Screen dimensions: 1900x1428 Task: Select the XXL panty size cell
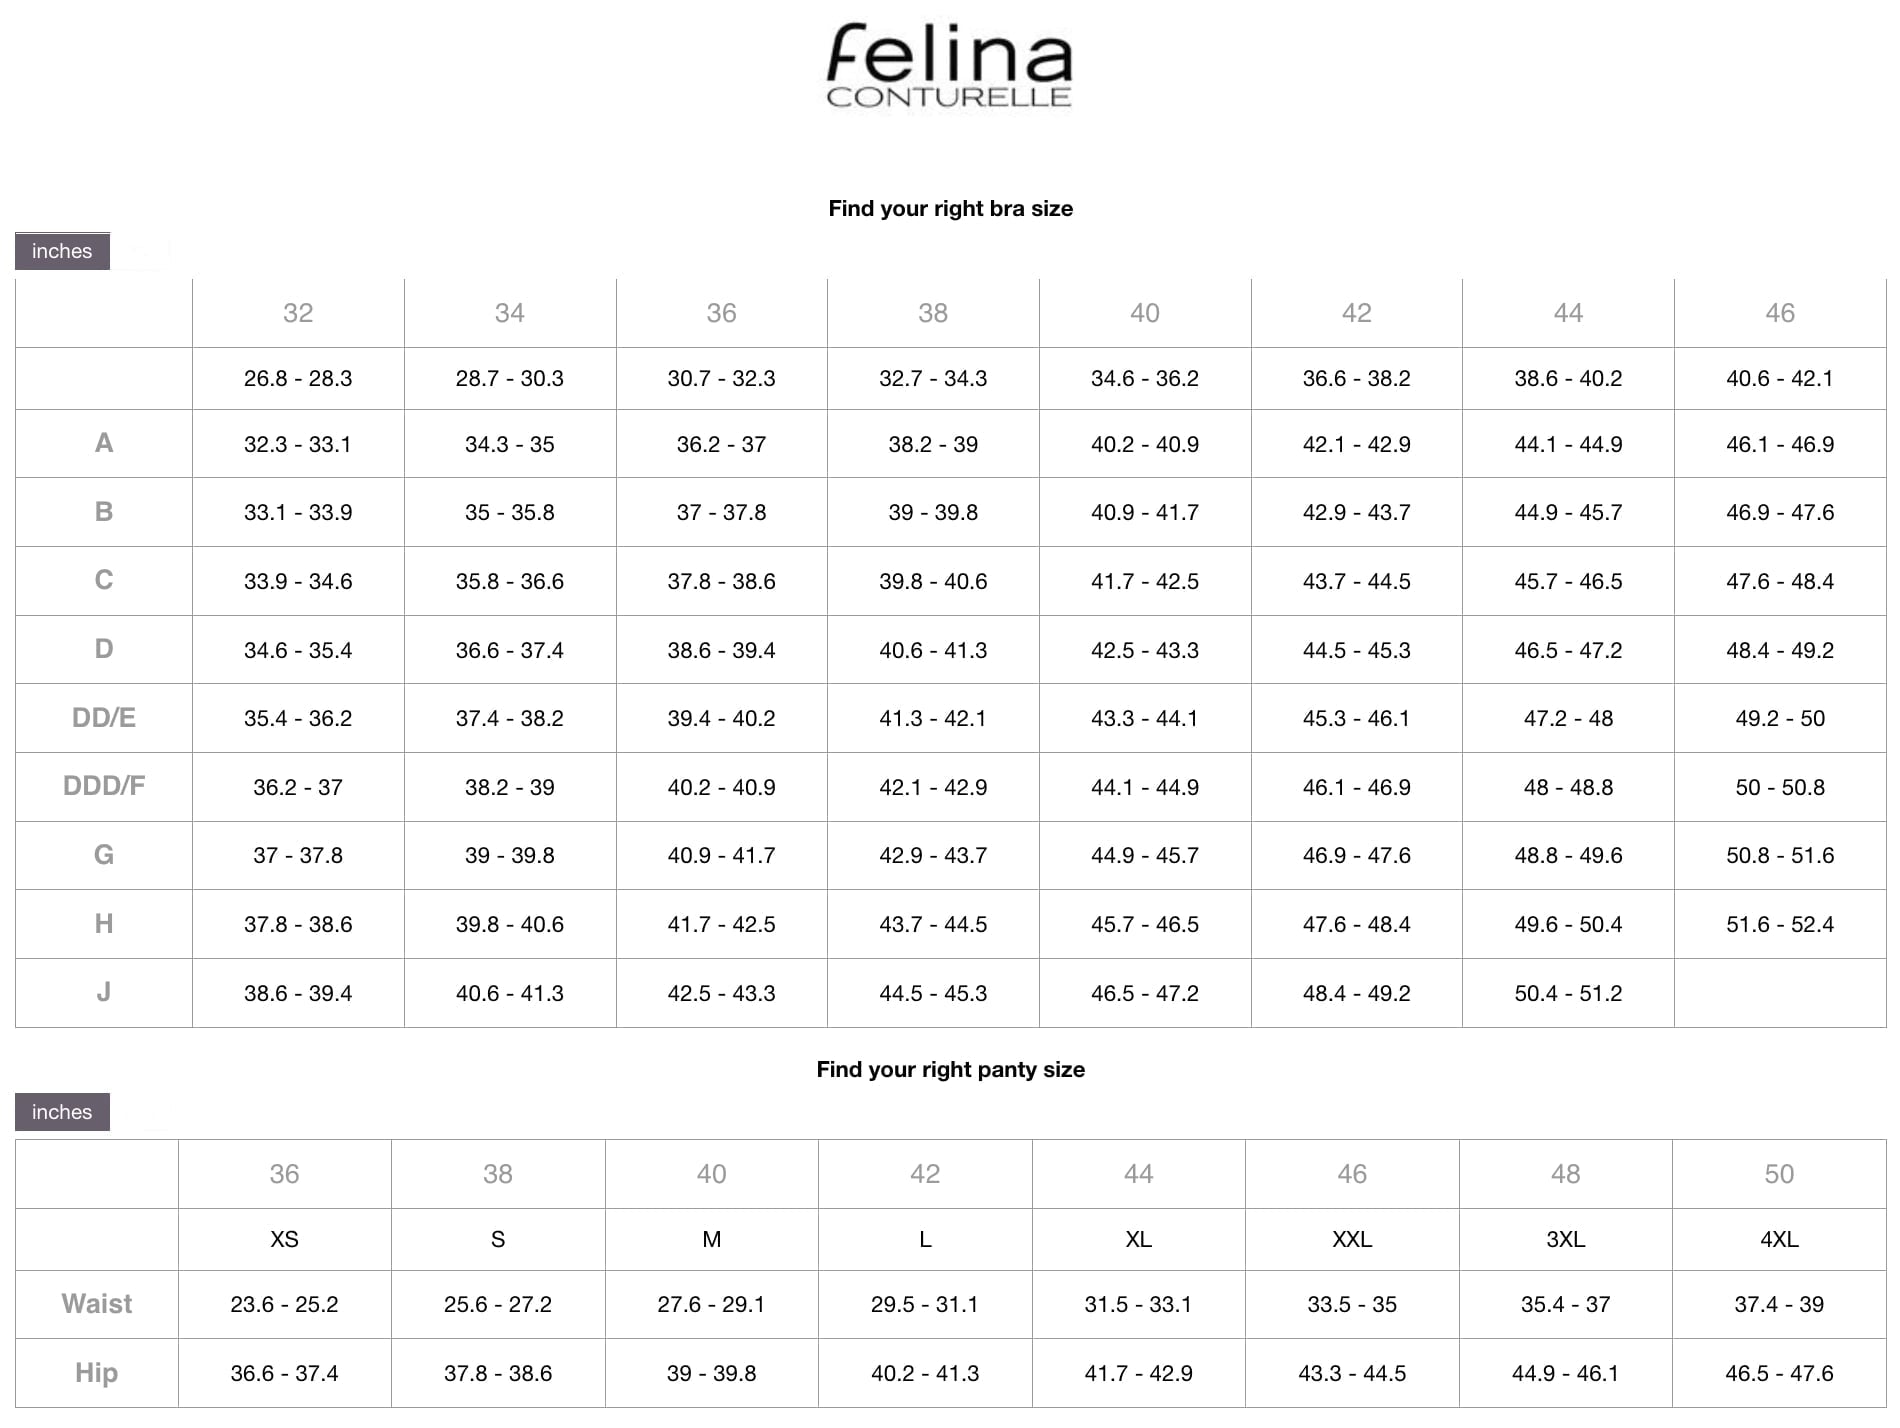[1352, 1239]
